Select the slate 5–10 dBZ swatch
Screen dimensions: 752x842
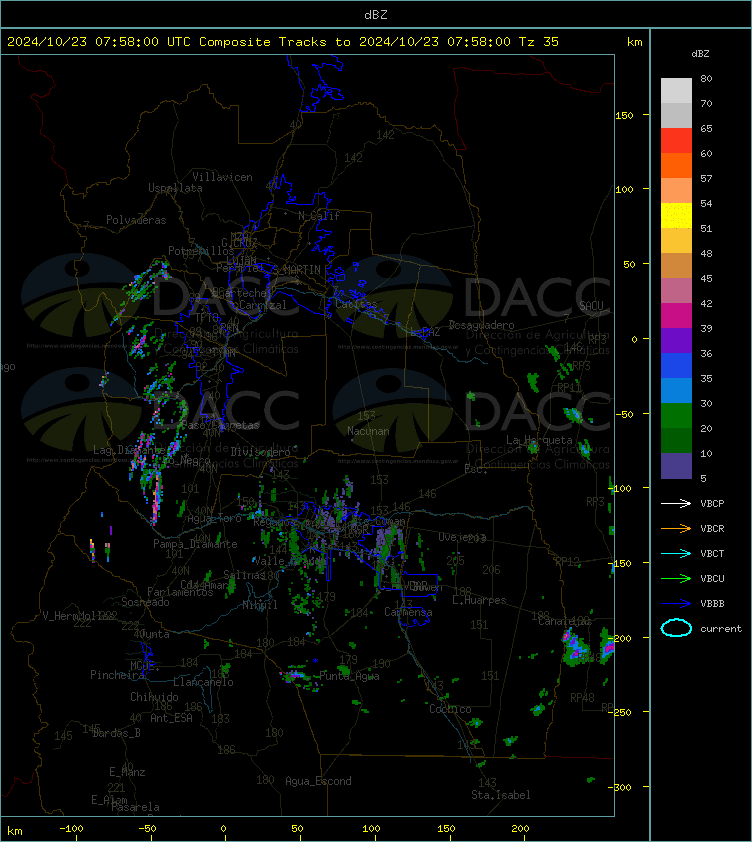pyautogui.click(x=676, y=466)
